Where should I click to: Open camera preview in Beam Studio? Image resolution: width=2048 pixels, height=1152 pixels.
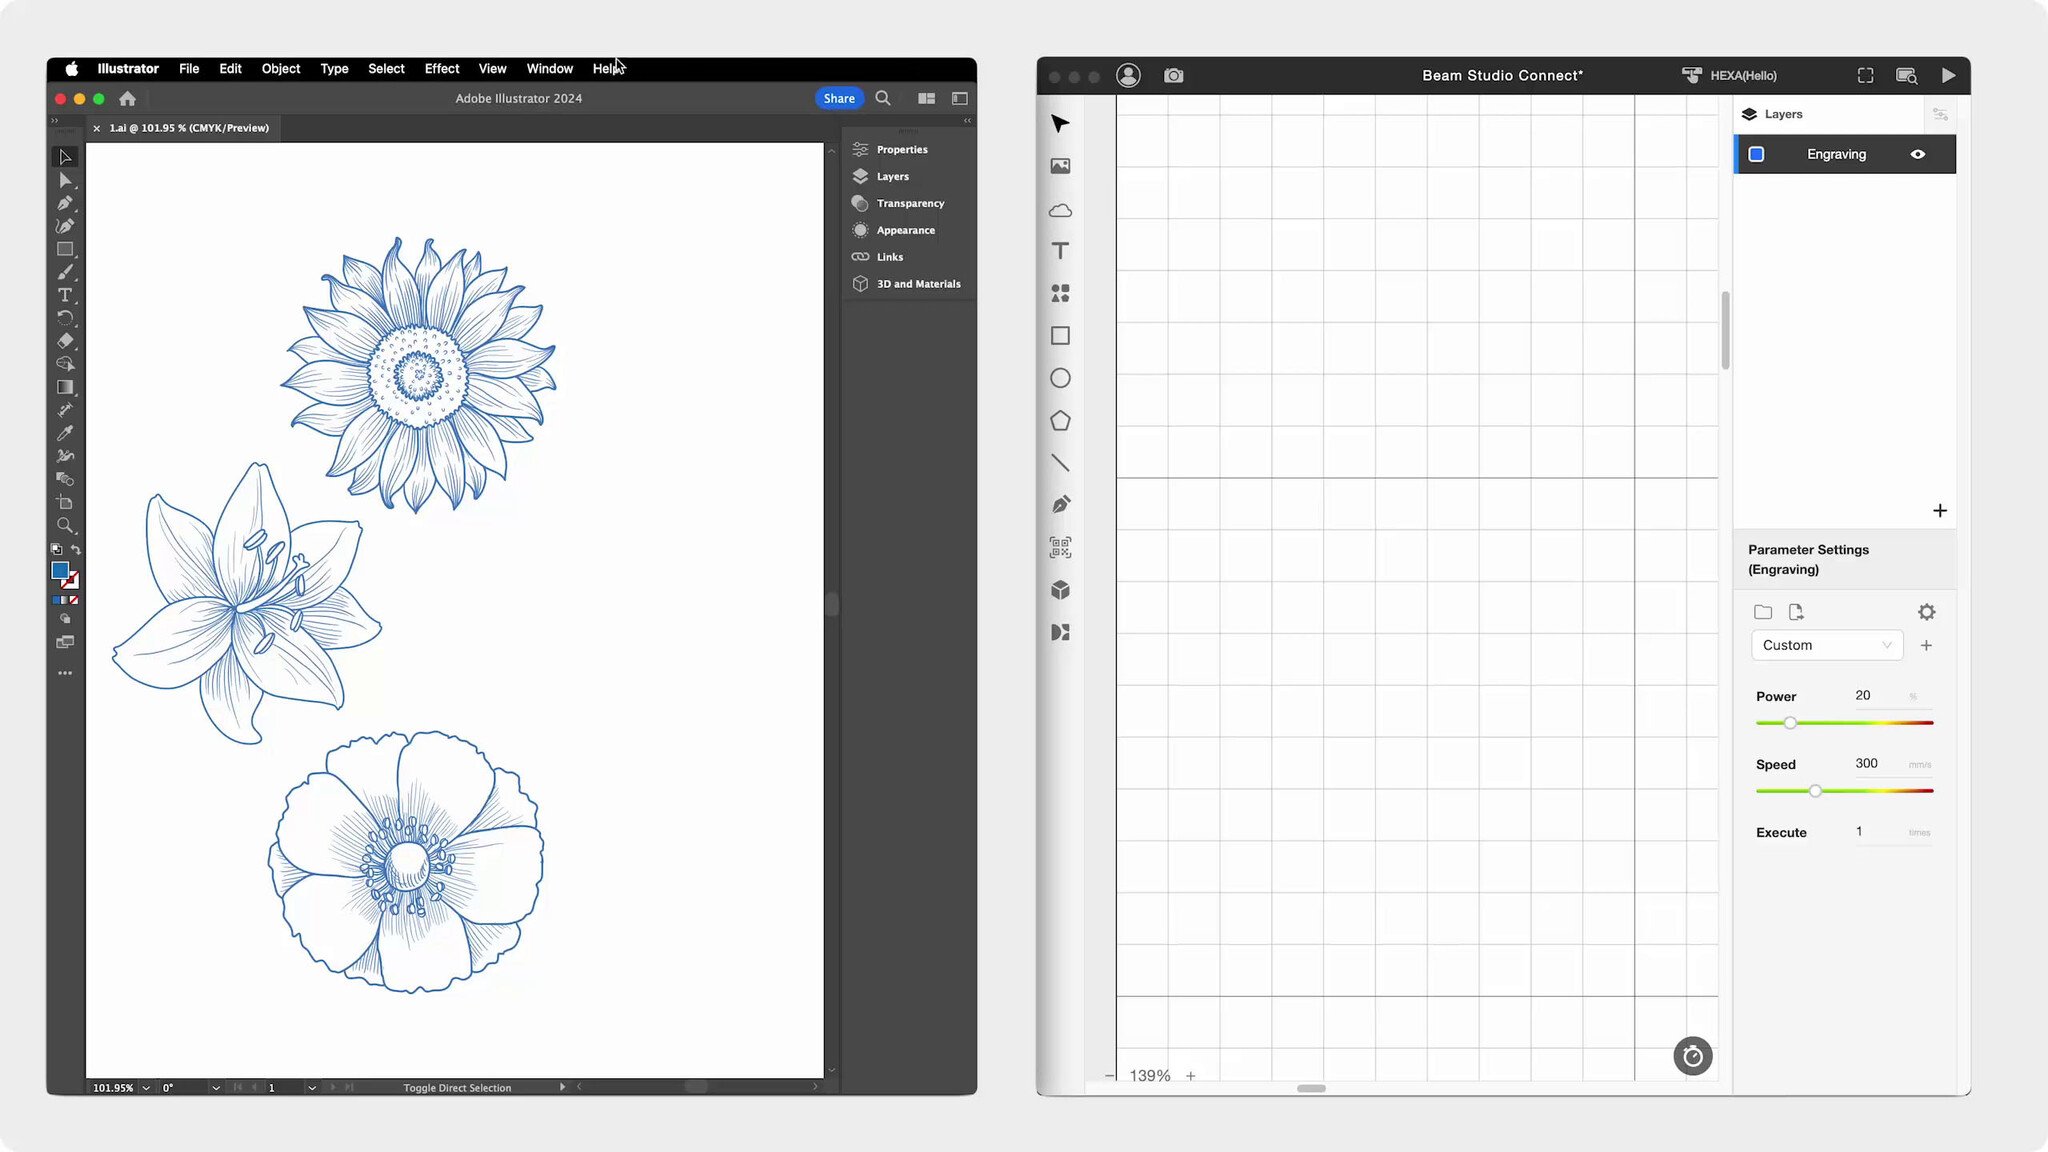[1173, 76]
